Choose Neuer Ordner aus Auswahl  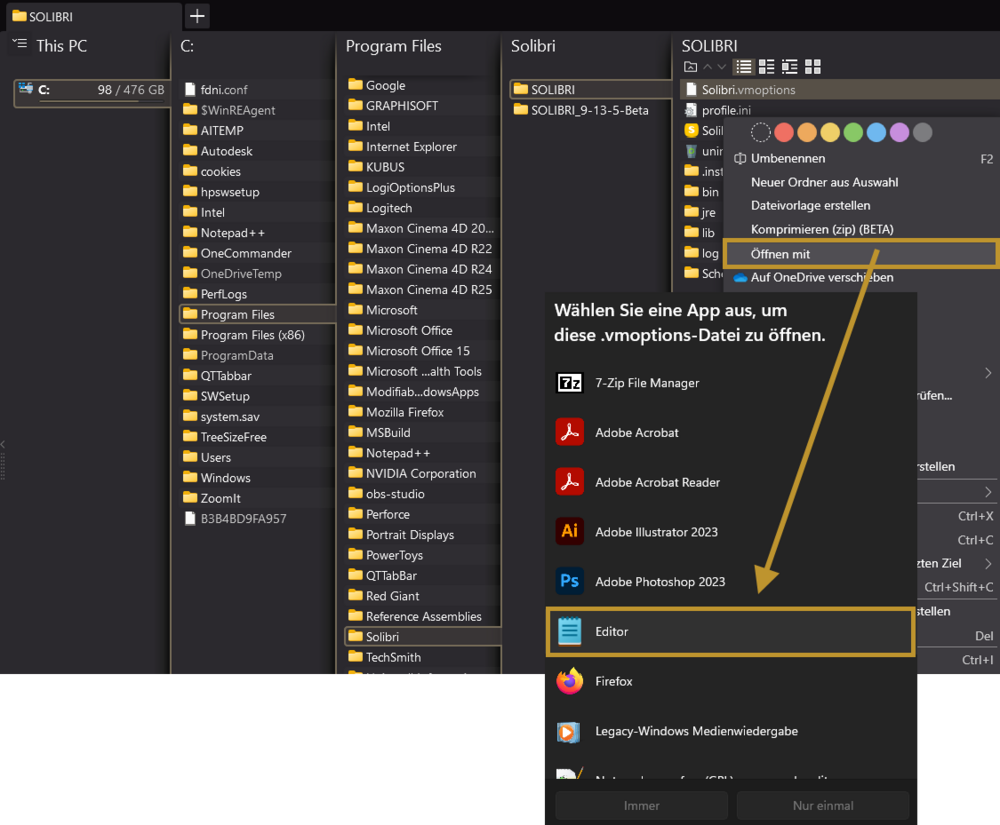(x=862, y=182)
